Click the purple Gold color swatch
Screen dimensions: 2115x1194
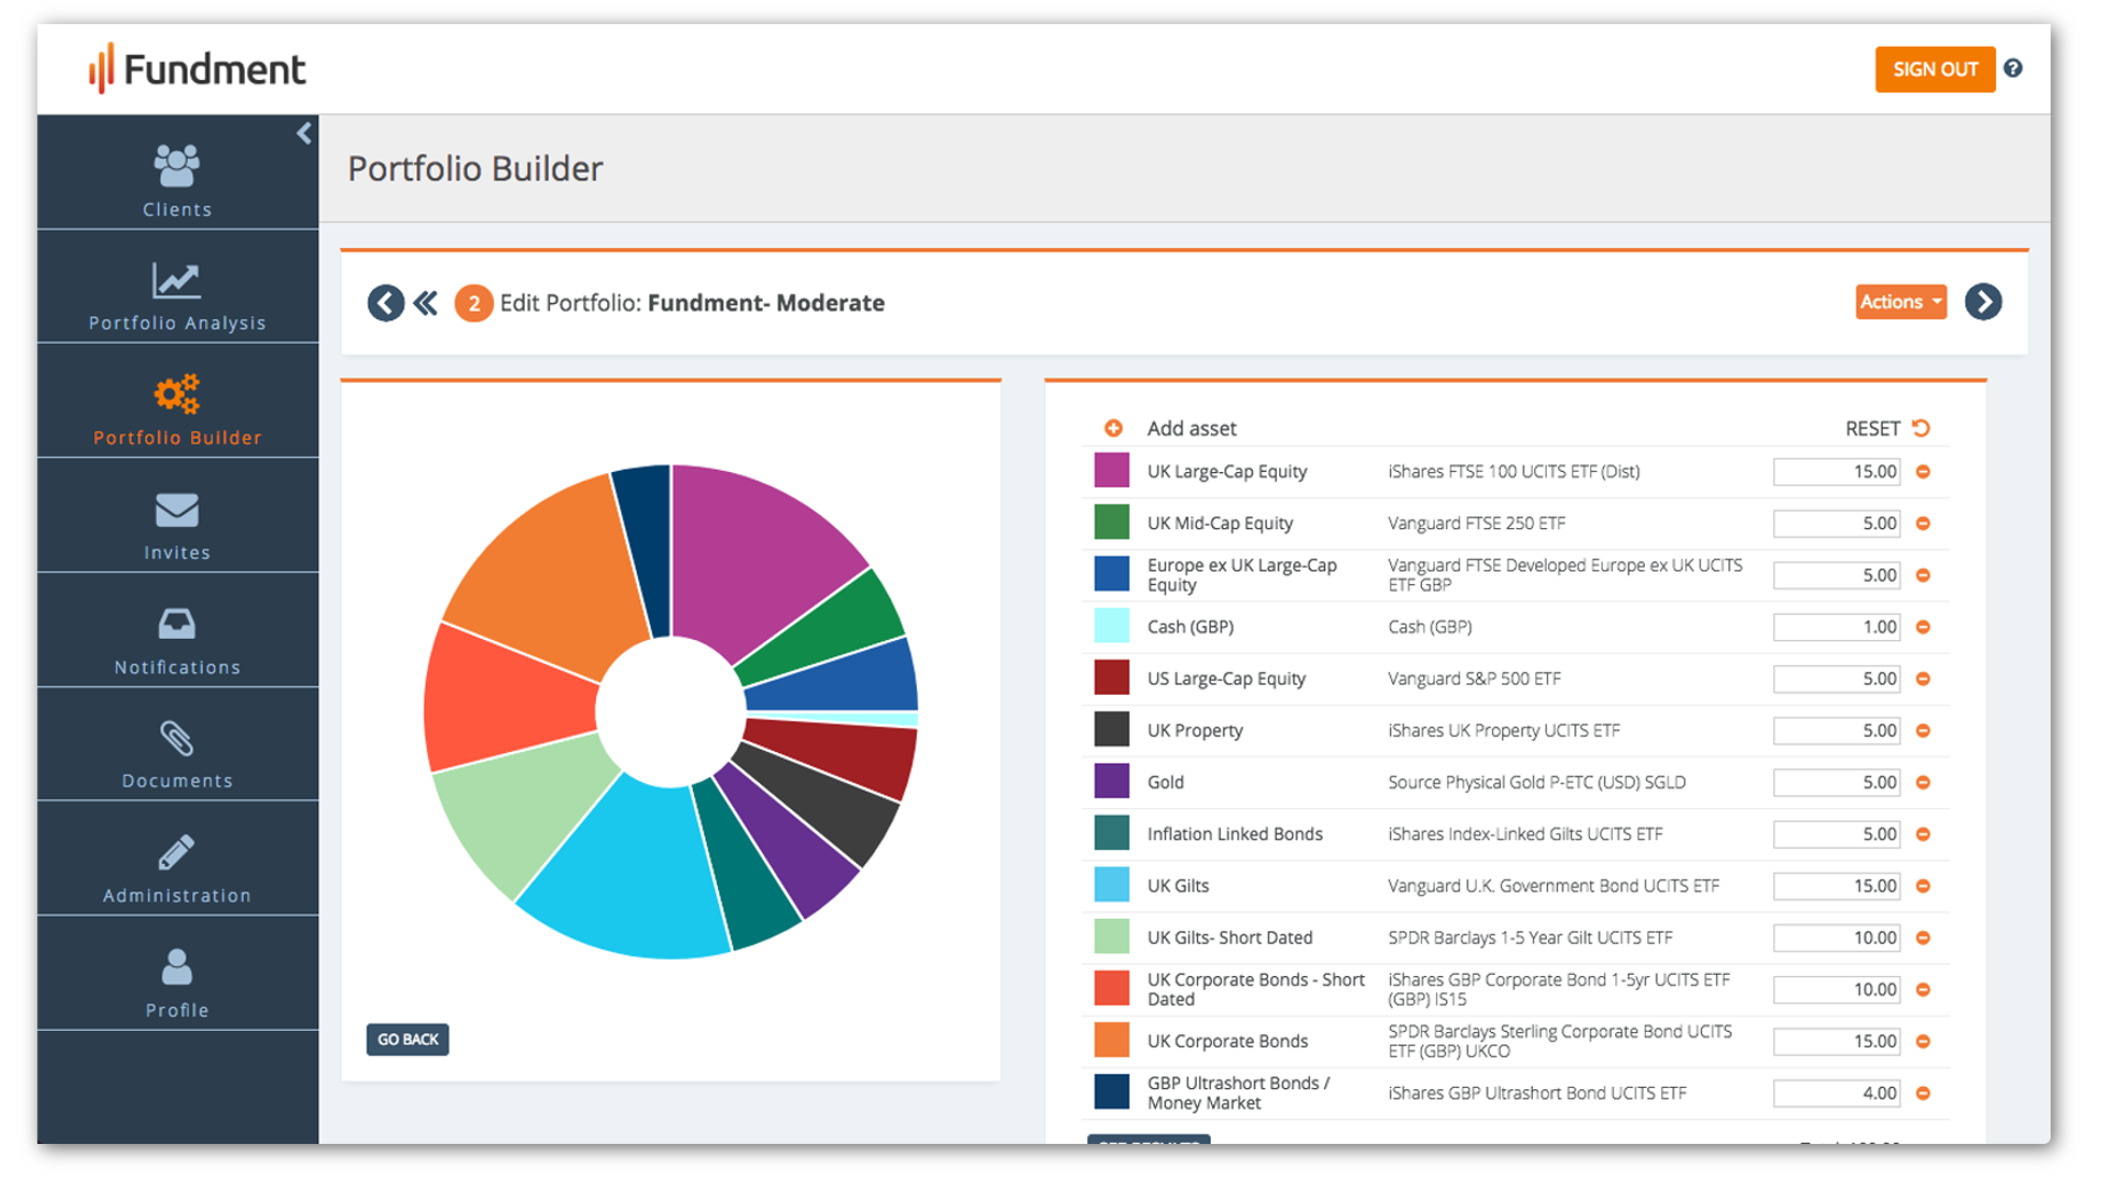click(1111, 781)
